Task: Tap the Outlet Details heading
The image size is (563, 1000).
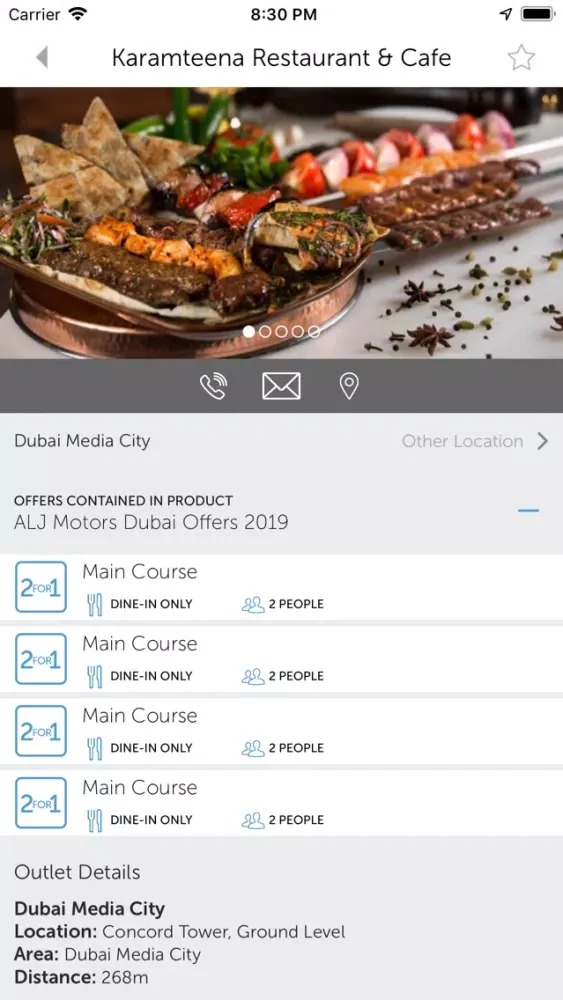Action: [x=77, y=872]
